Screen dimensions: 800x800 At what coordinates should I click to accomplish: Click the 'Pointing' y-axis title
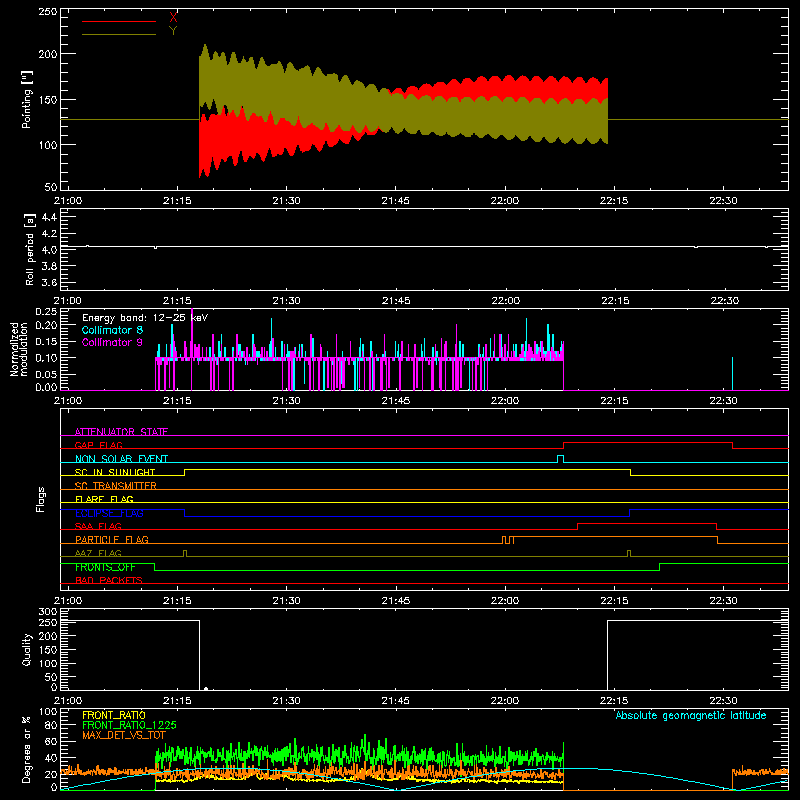(27, 99)
